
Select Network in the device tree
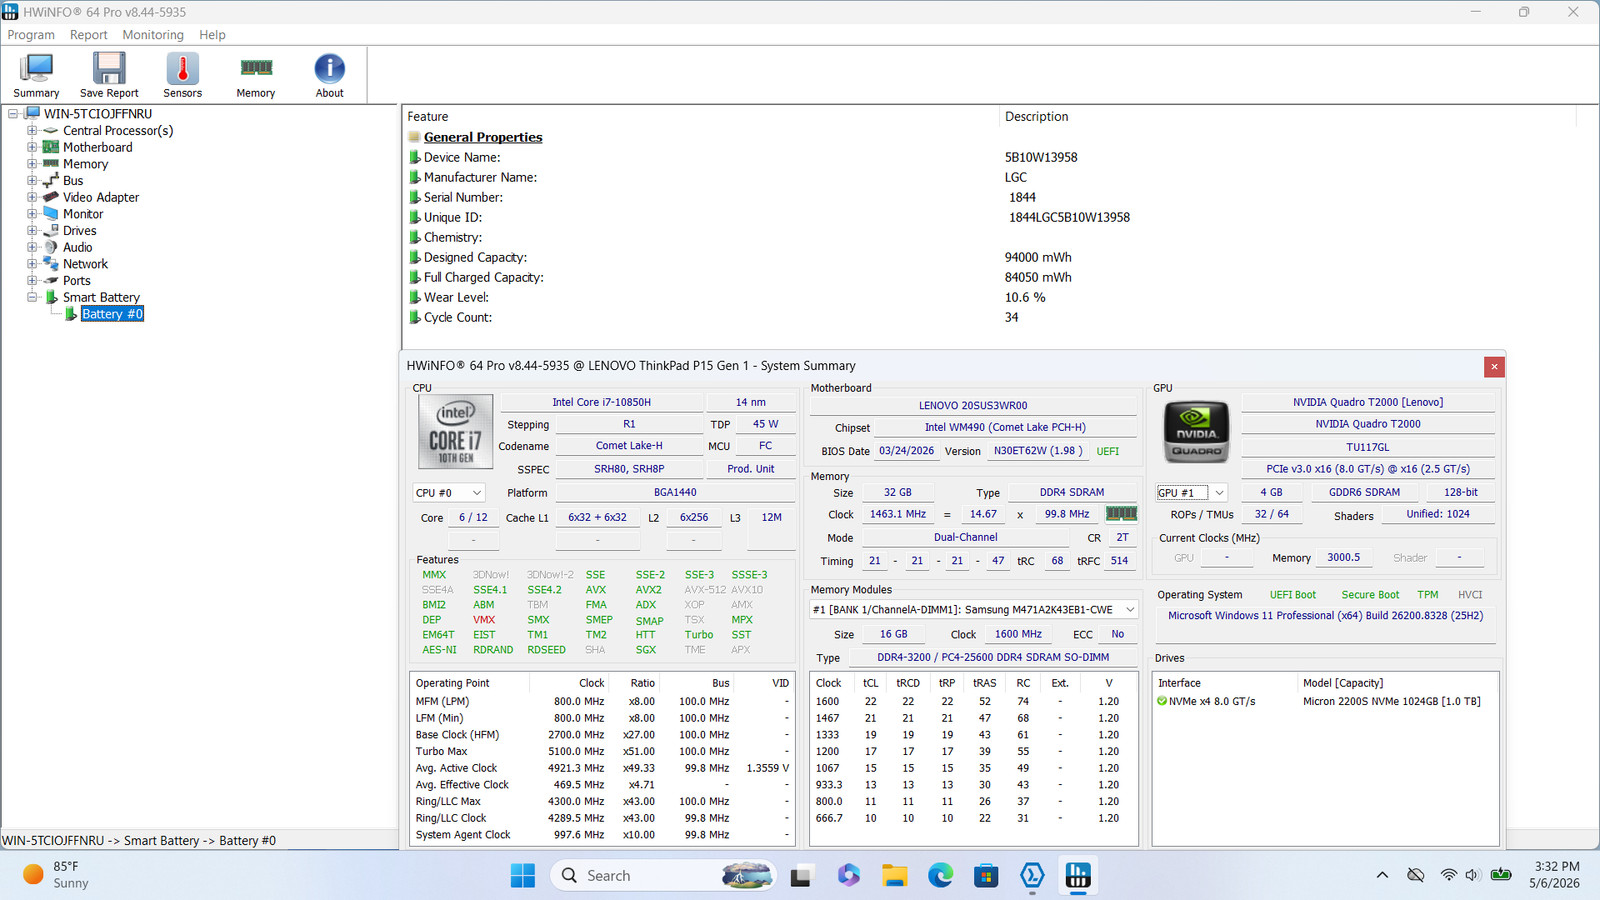(85, 264)
